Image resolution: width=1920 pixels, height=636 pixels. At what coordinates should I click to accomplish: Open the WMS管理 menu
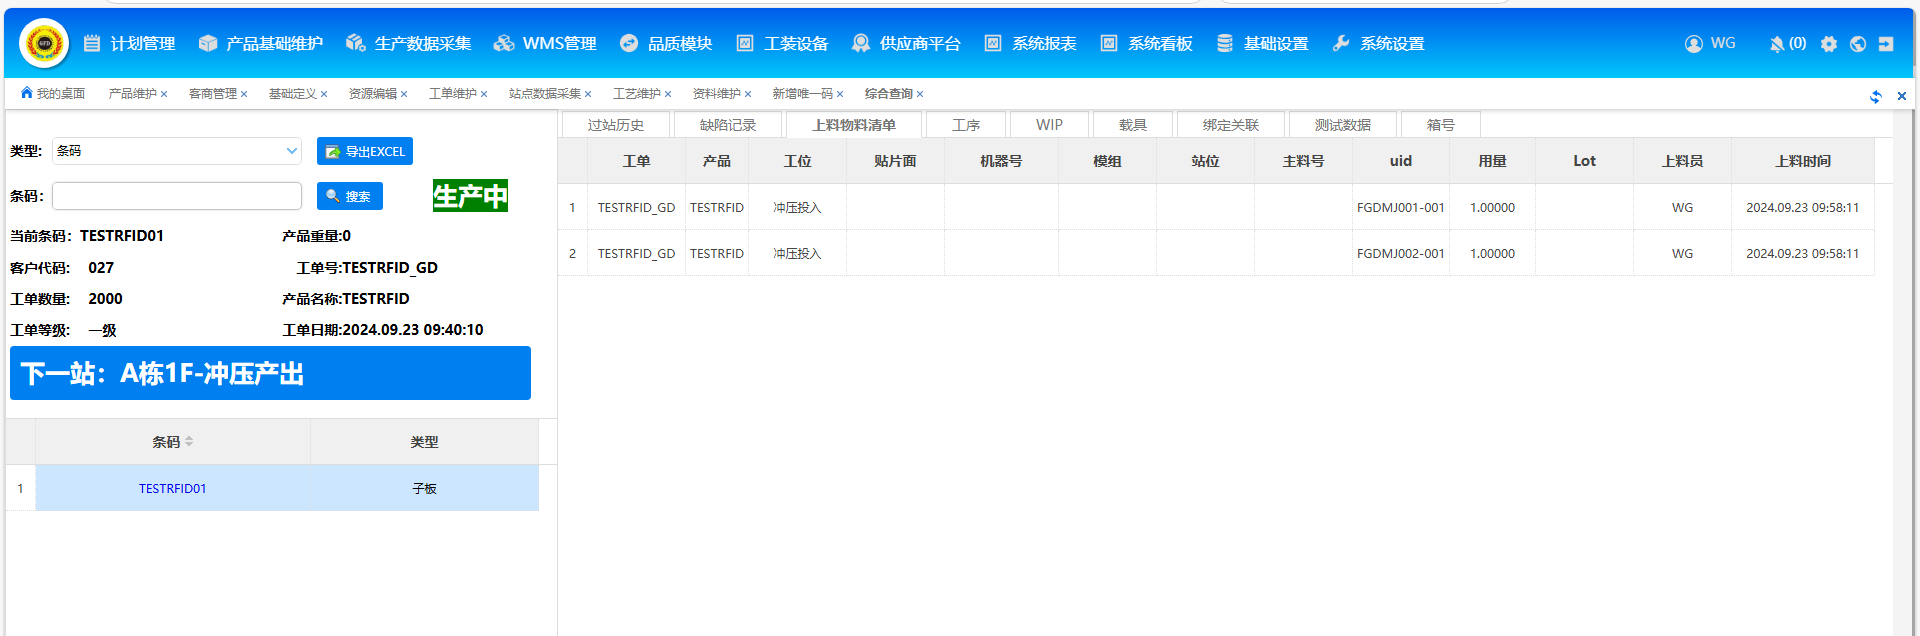[x=546, y=44]
